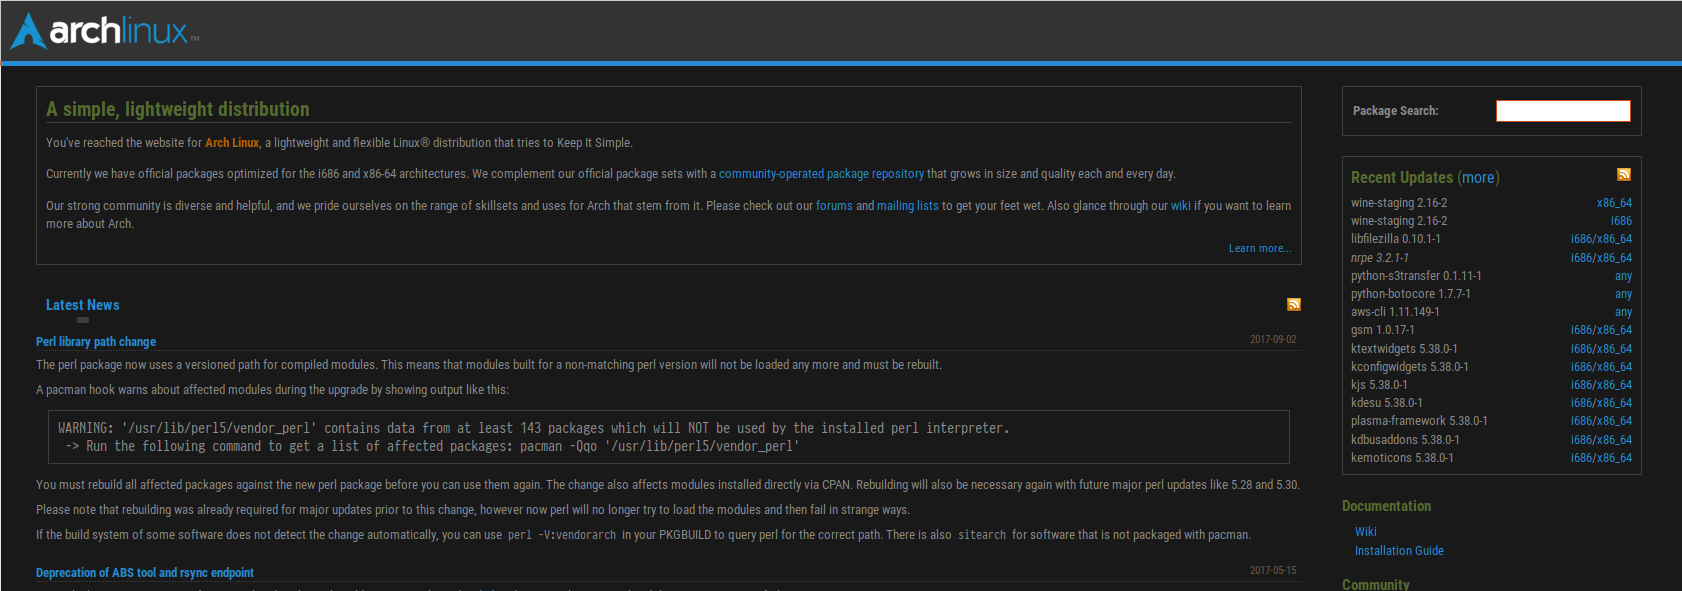Open the mailing lists link
The width and height of the screenshot is (1682, 591).
(x=907, y=206)
